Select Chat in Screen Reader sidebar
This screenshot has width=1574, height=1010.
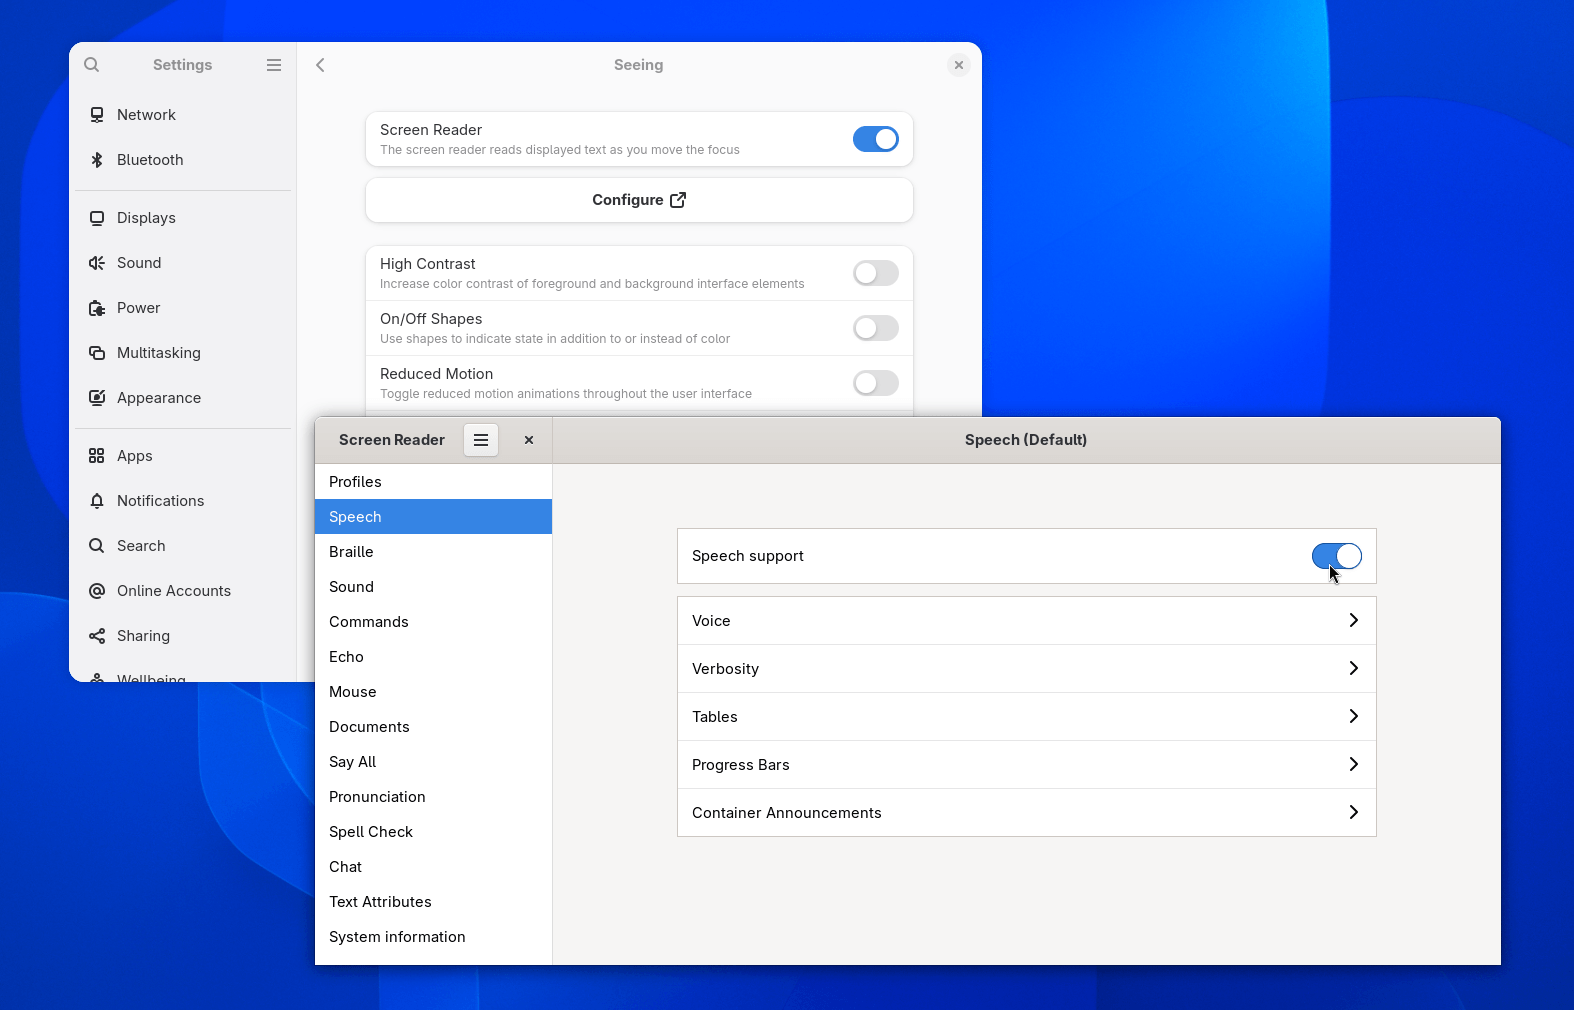(433, 867)
